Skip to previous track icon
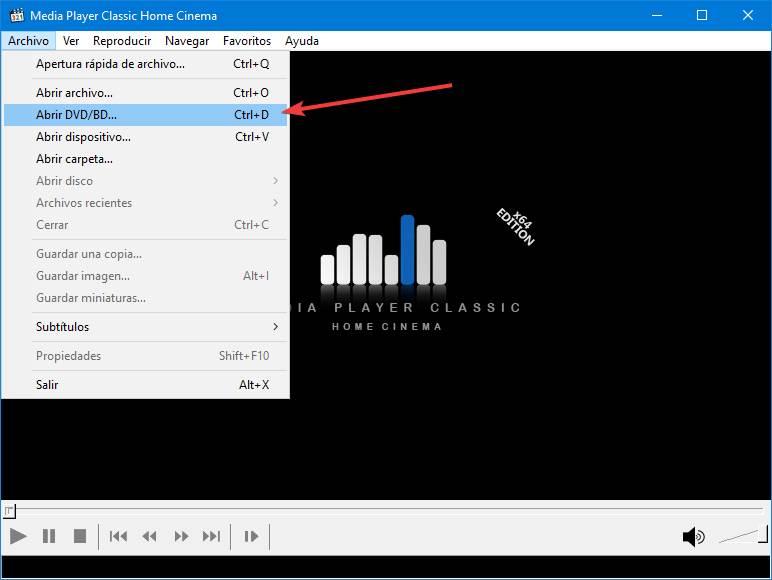This screenshot has height=580, width=772. [x=118, y=536]
